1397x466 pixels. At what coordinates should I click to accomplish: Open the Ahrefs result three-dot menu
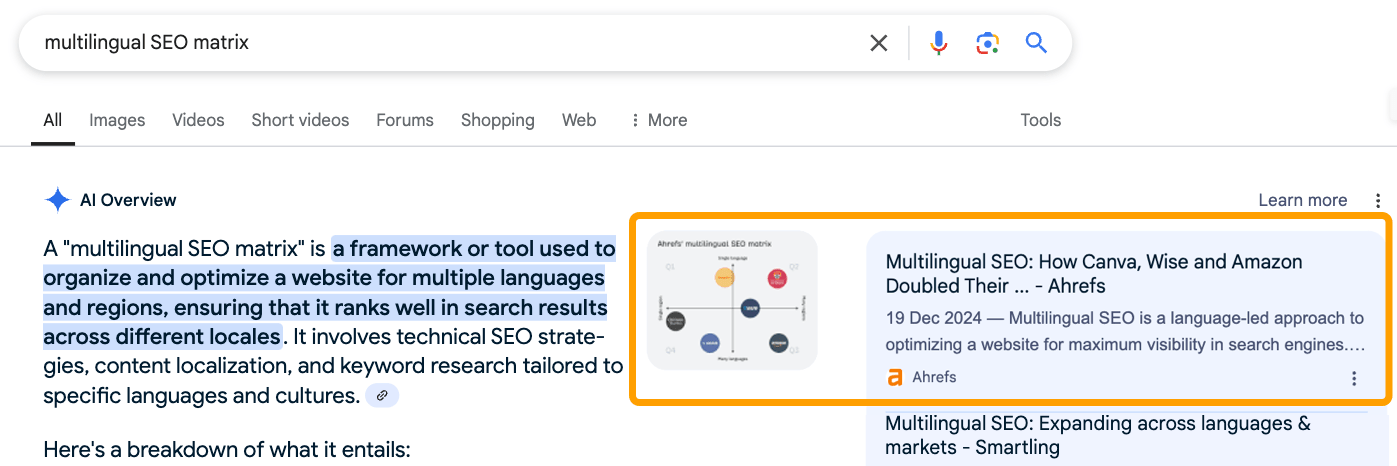(1354, 378)
